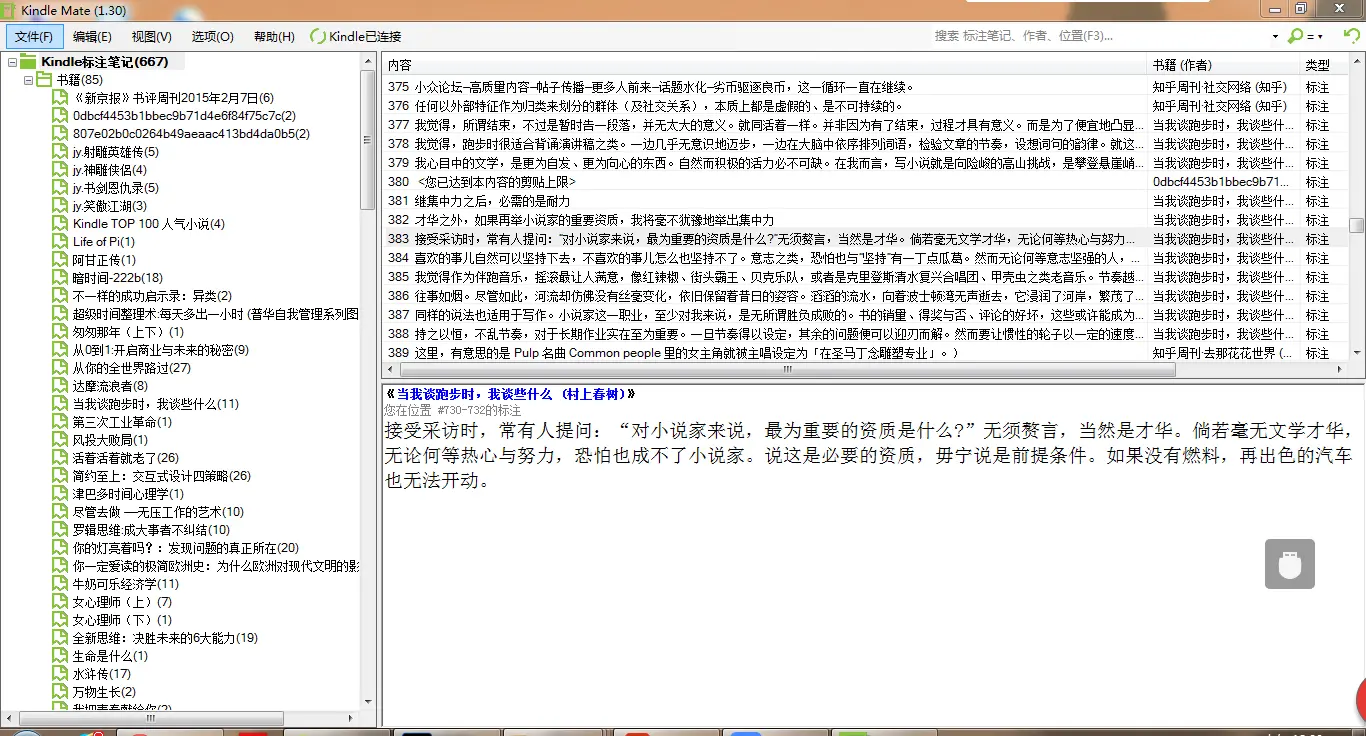This screenshot has width=1366, height=736.
Task: Open the 帮助(H) menu
Action: [274, 36]
